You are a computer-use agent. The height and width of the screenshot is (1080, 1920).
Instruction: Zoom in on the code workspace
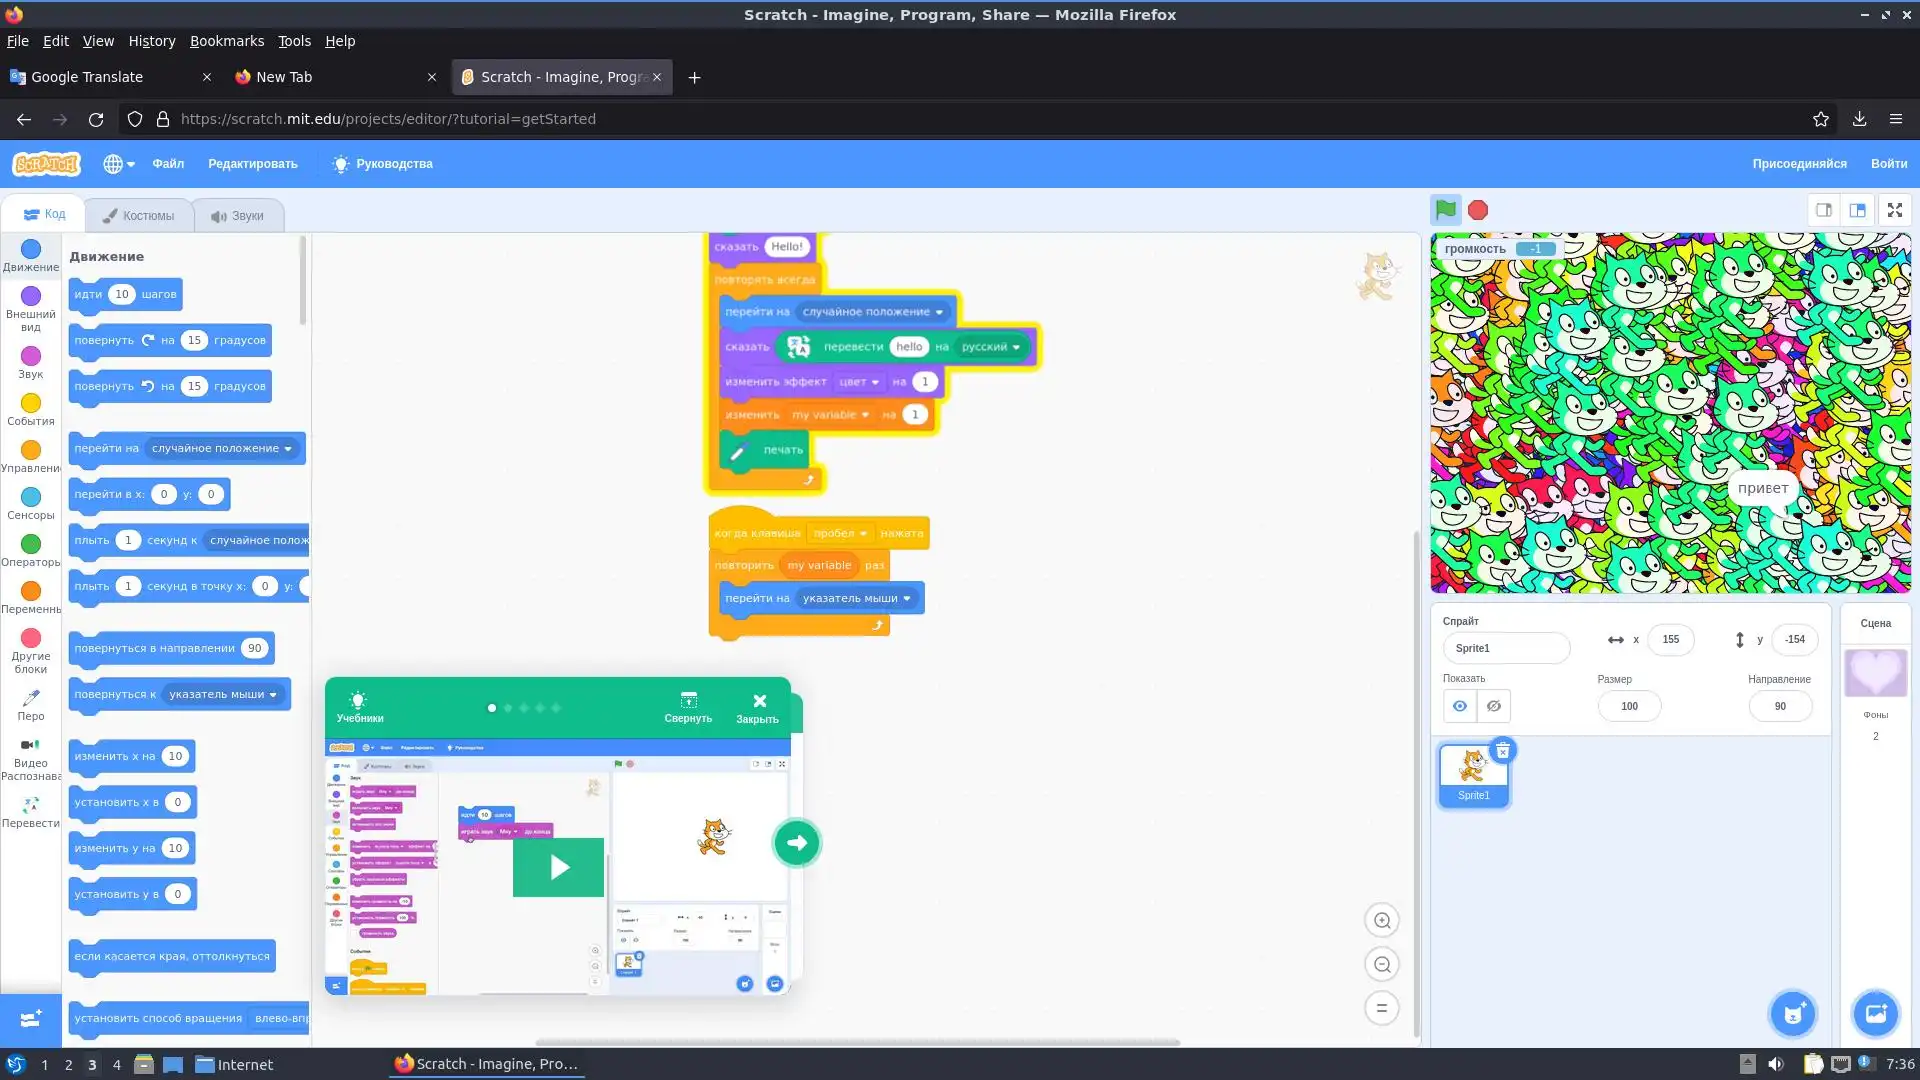point(1382,921)
